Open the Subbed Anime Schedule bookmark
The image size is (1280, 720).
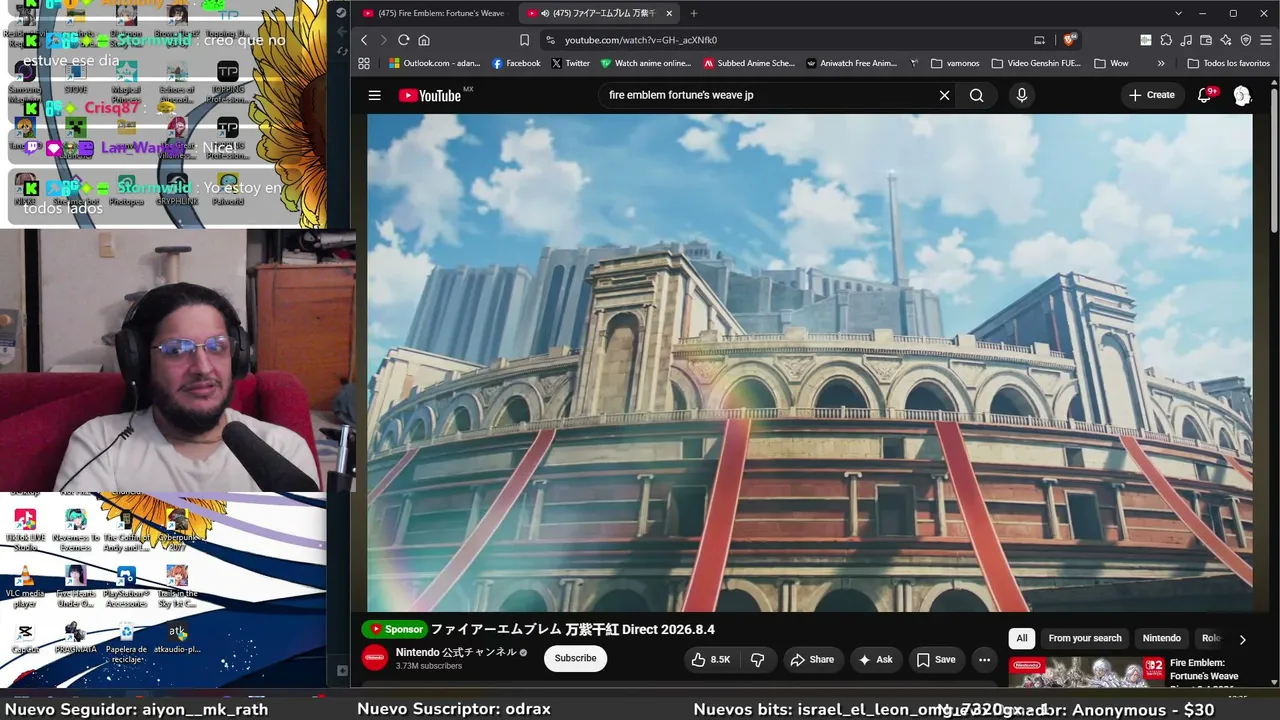749,63
